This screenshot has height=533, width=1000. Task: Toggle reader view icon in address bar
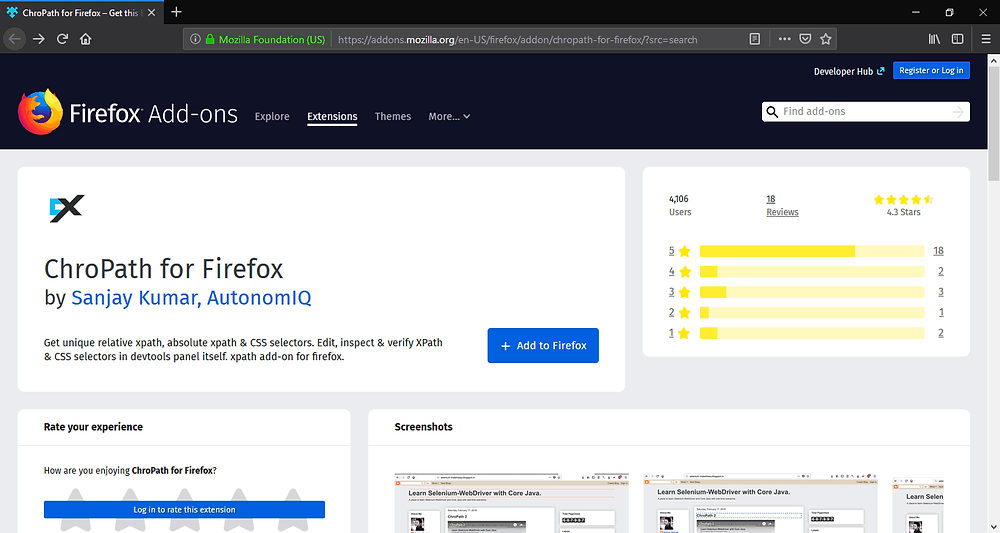click(754, 39)
